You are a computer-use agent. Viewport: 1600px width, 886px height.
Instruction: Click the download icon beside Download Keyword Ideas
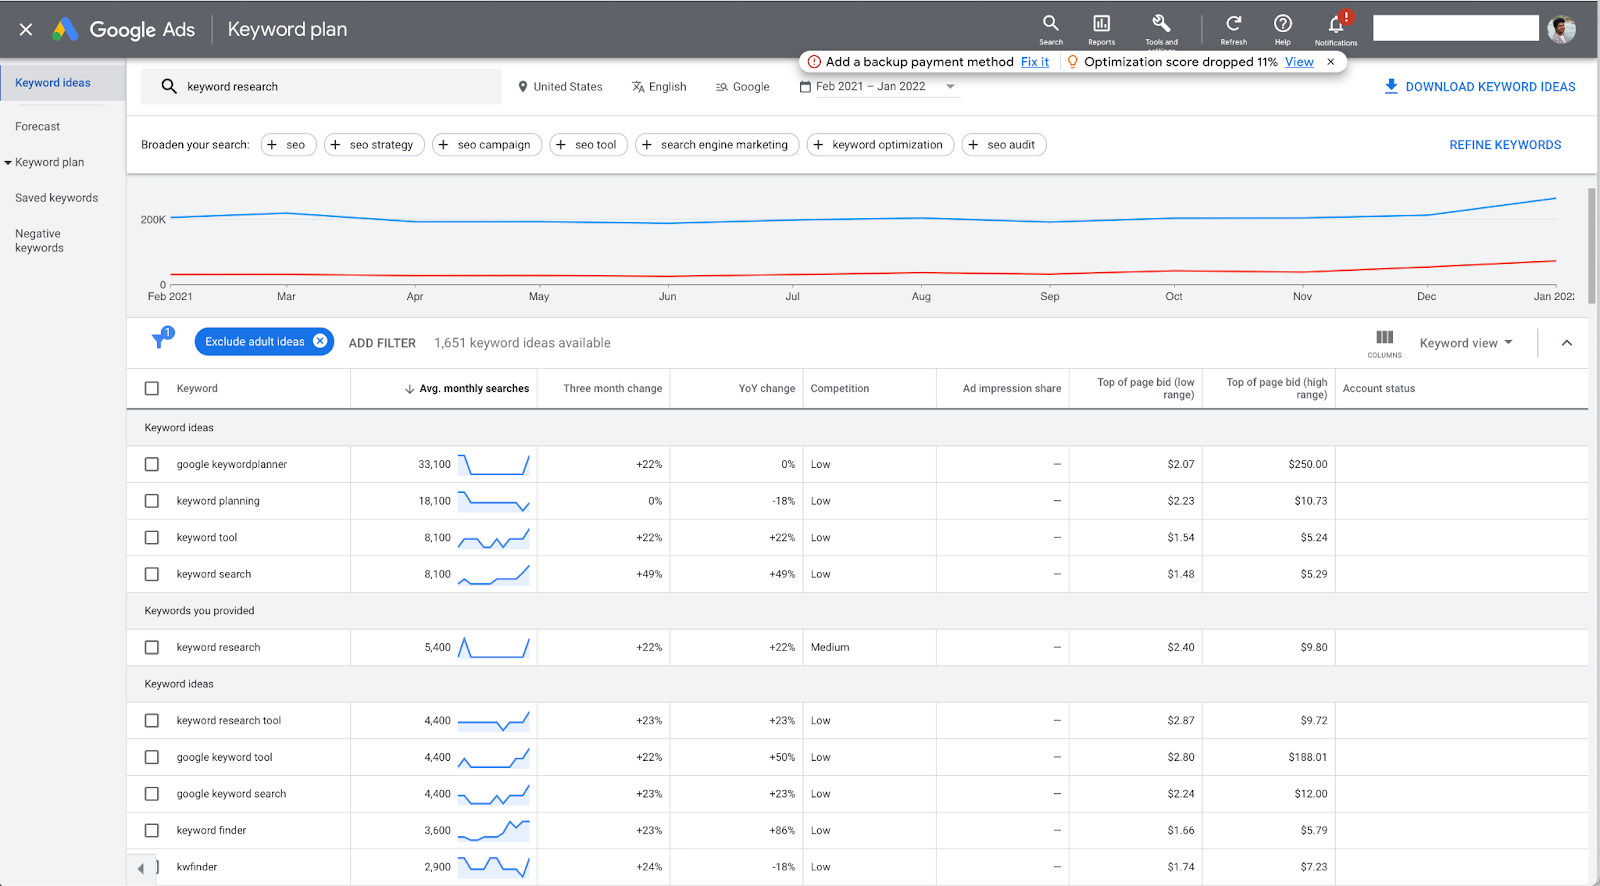point(1391,87)
